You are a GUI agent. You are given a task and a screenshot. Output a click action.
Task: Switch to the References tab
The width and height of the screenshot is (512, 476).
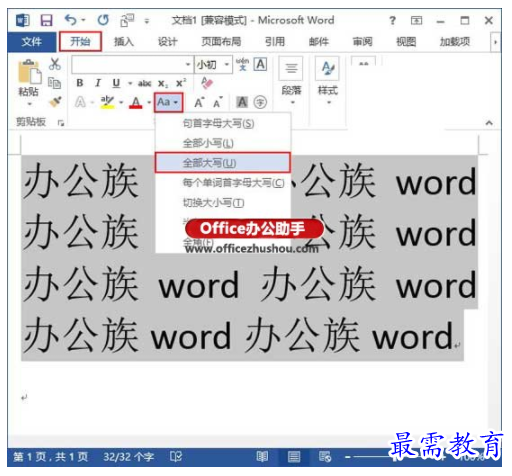(275, 42)
